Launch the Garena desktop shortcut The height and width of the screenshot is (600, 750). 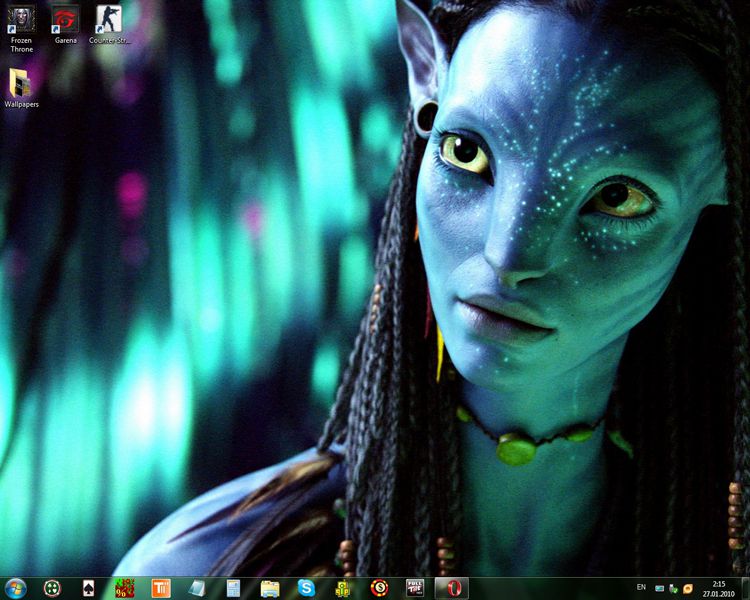pos(66,25)
